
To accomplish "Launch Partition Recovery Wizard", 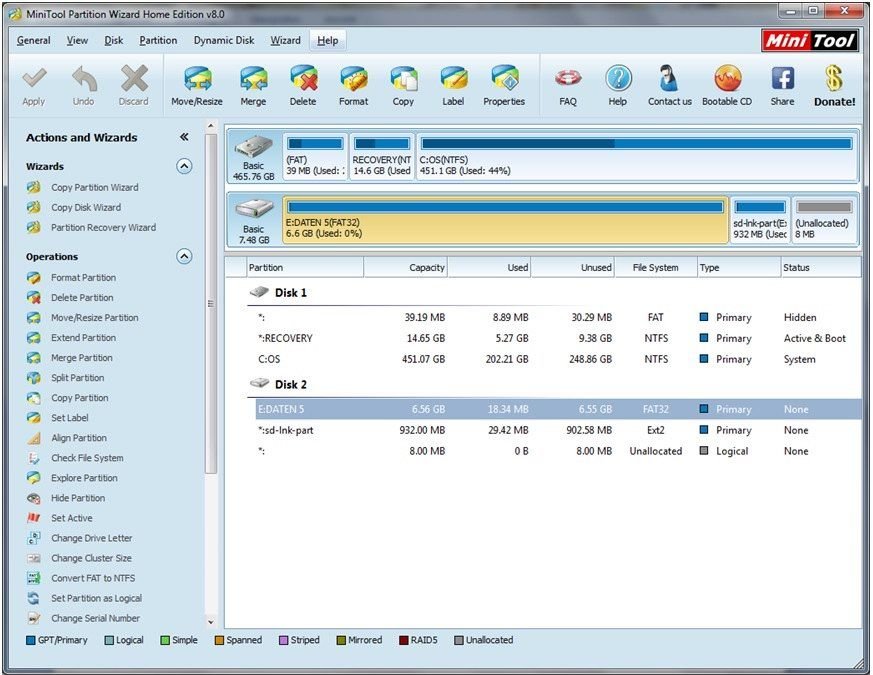I will point(104,228).
